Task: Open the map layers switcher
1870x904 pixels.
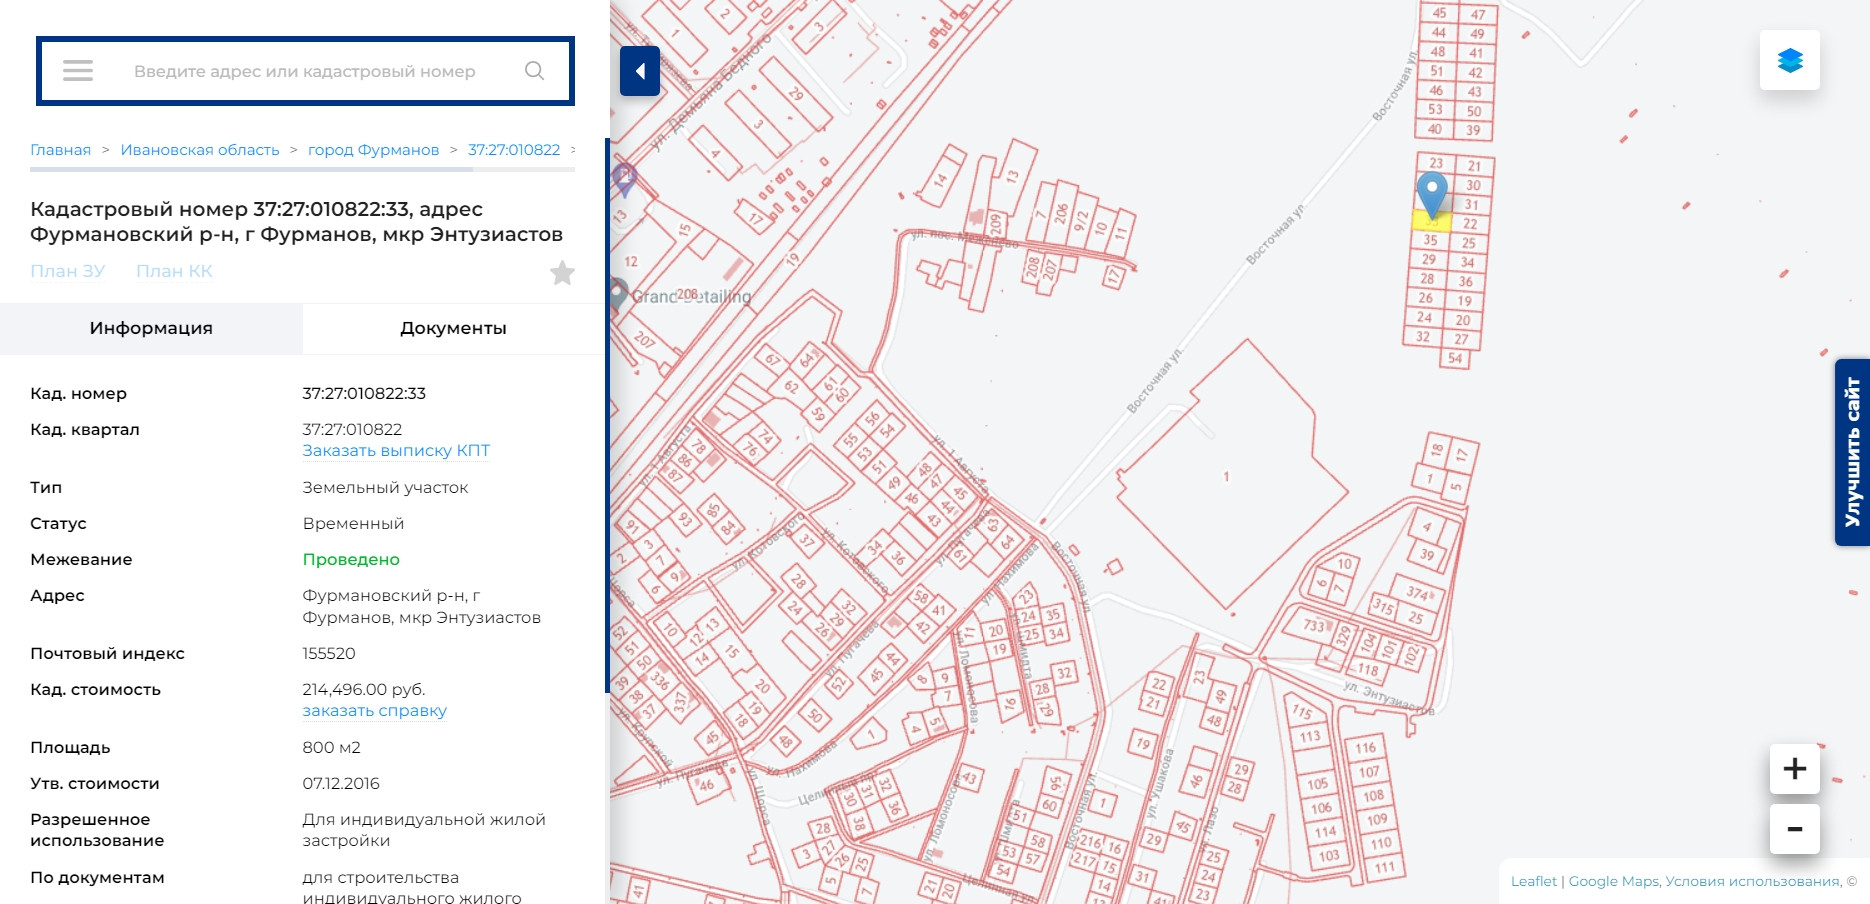Action: click(x=1789, y=61)
